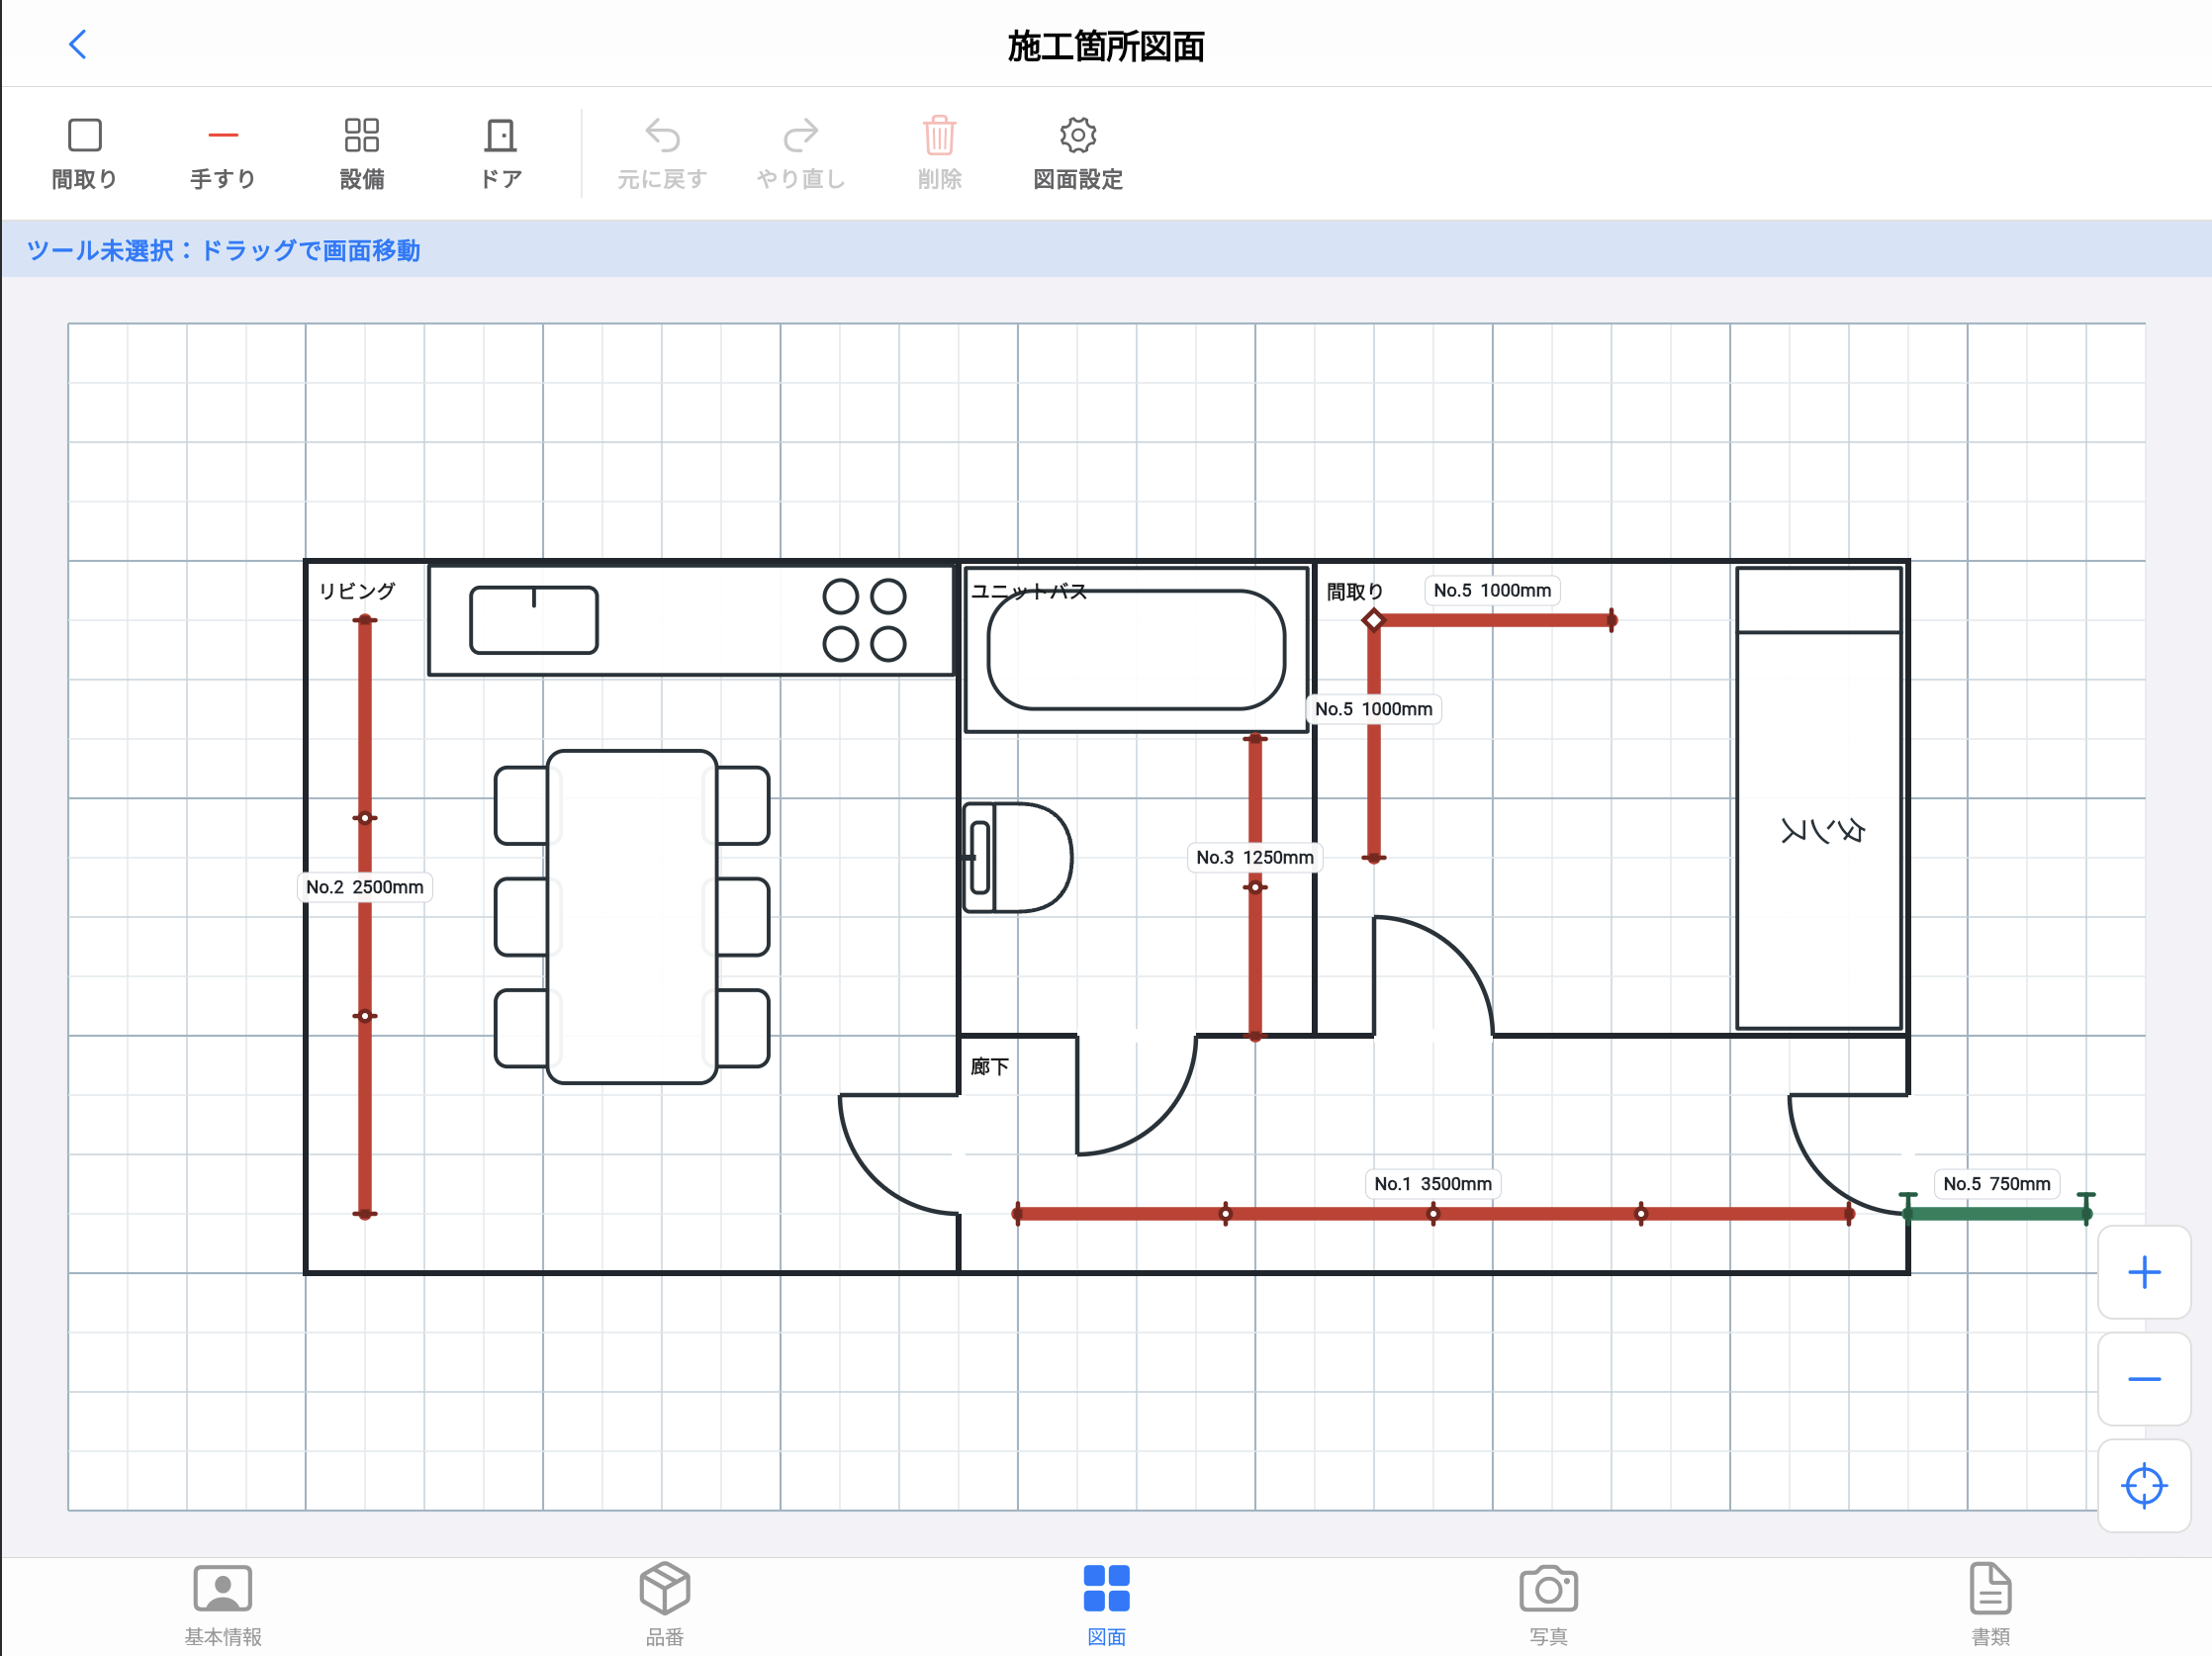Select the 間取り room layout tool
2212x1656 pixels.
84,154
